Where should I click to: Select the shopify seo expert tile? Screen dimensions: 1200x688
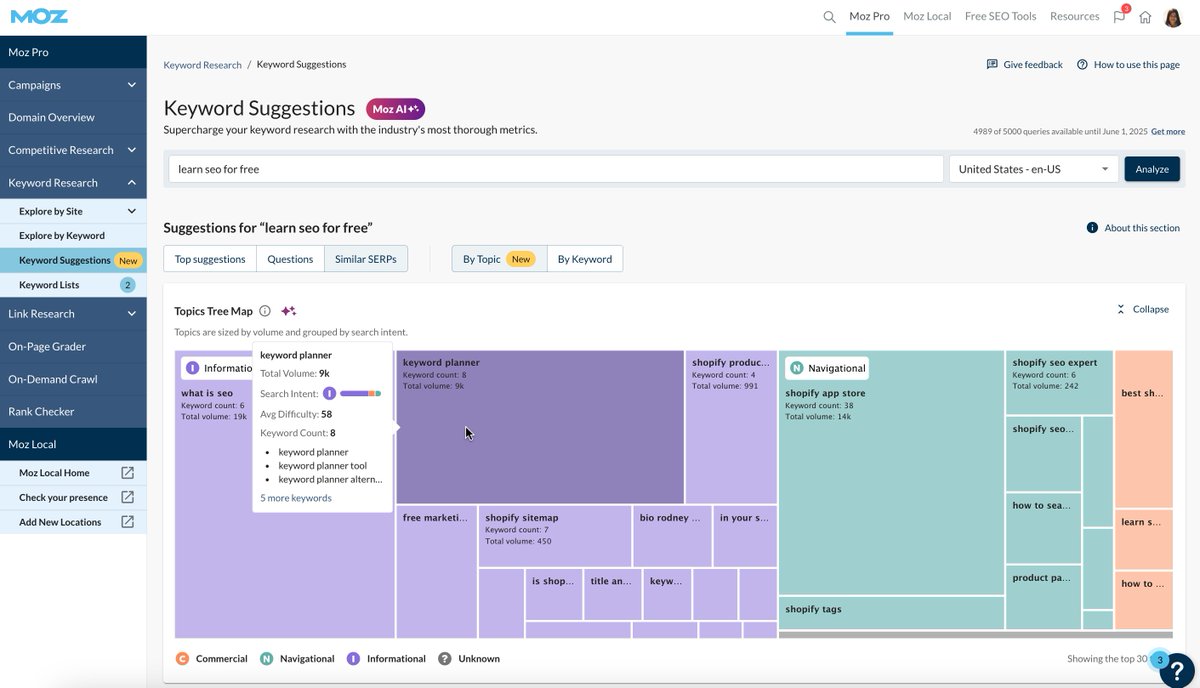click(1059, 383)
